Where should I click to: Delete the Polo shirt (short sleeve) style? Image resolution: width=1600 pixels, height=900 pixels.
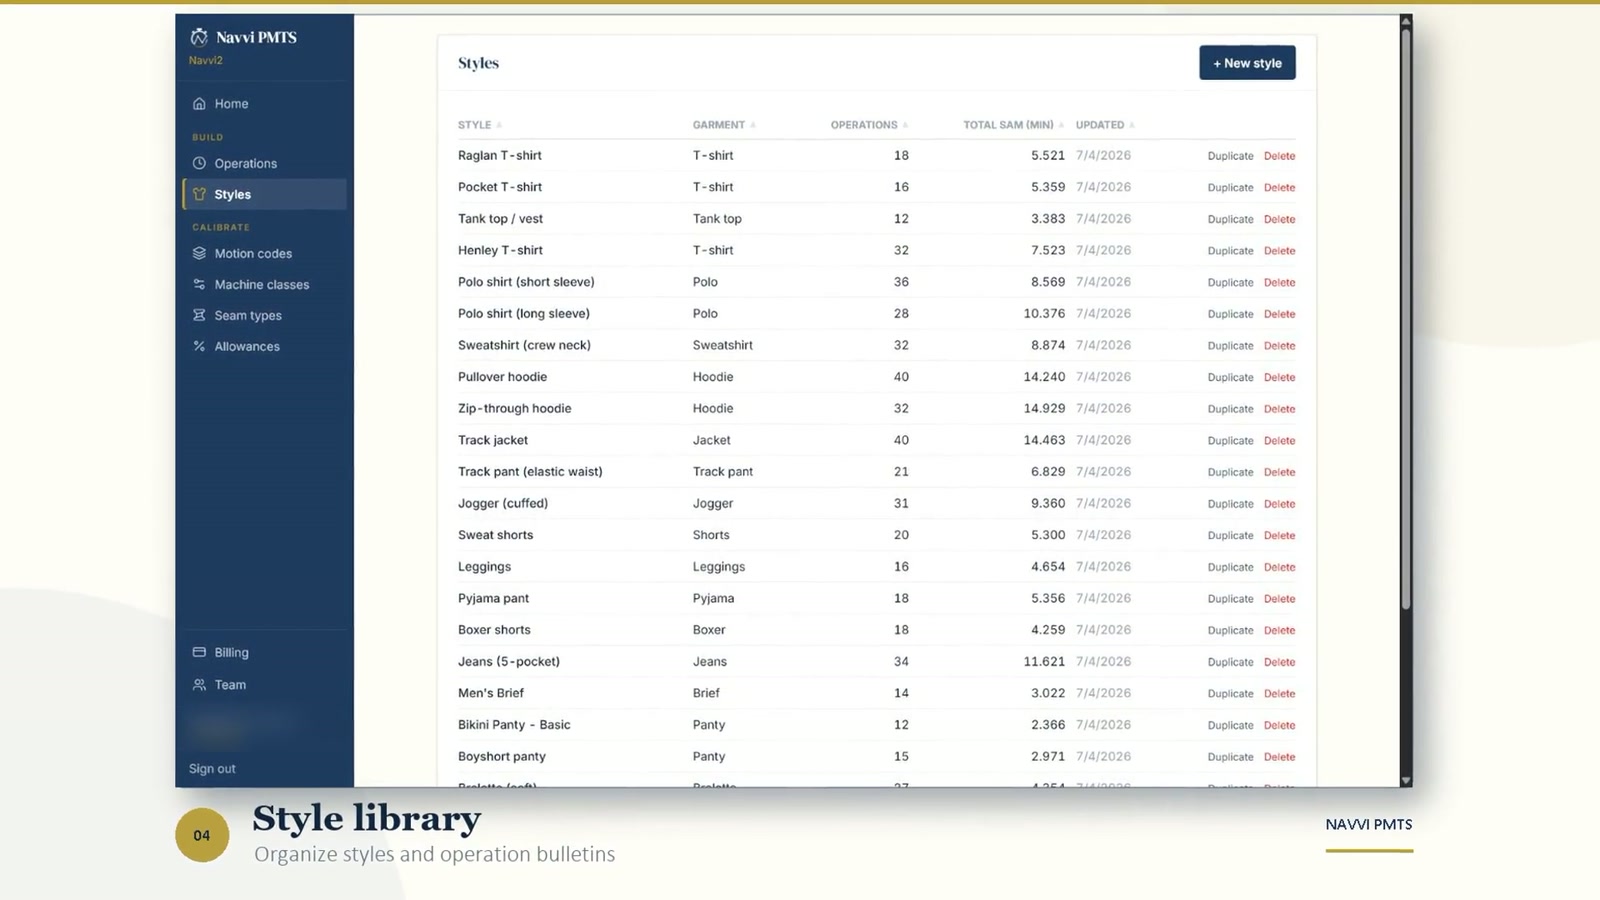(x=1279, y=283)
